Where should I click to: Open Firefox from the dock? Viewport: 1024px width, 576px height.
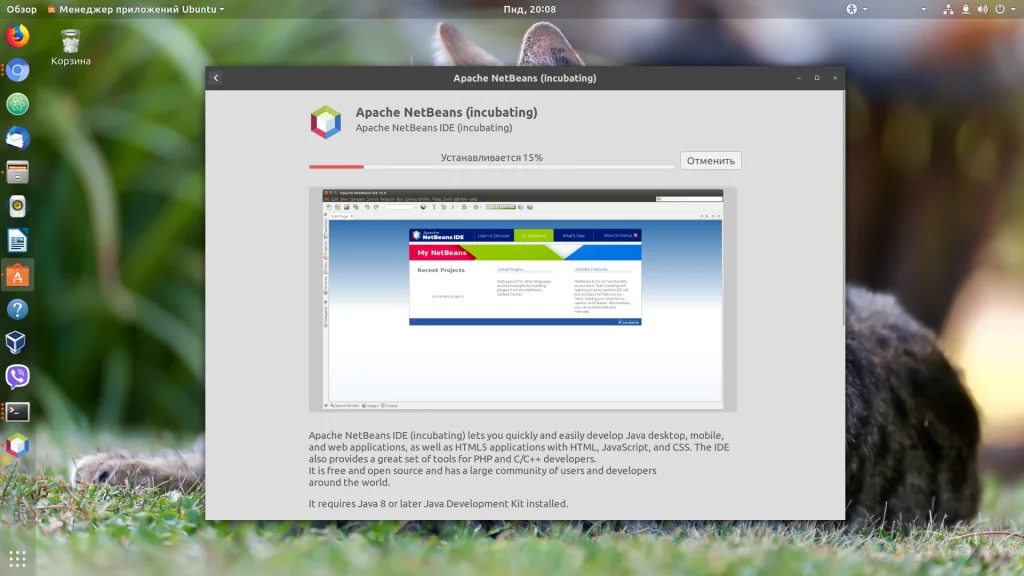point(18,35)
